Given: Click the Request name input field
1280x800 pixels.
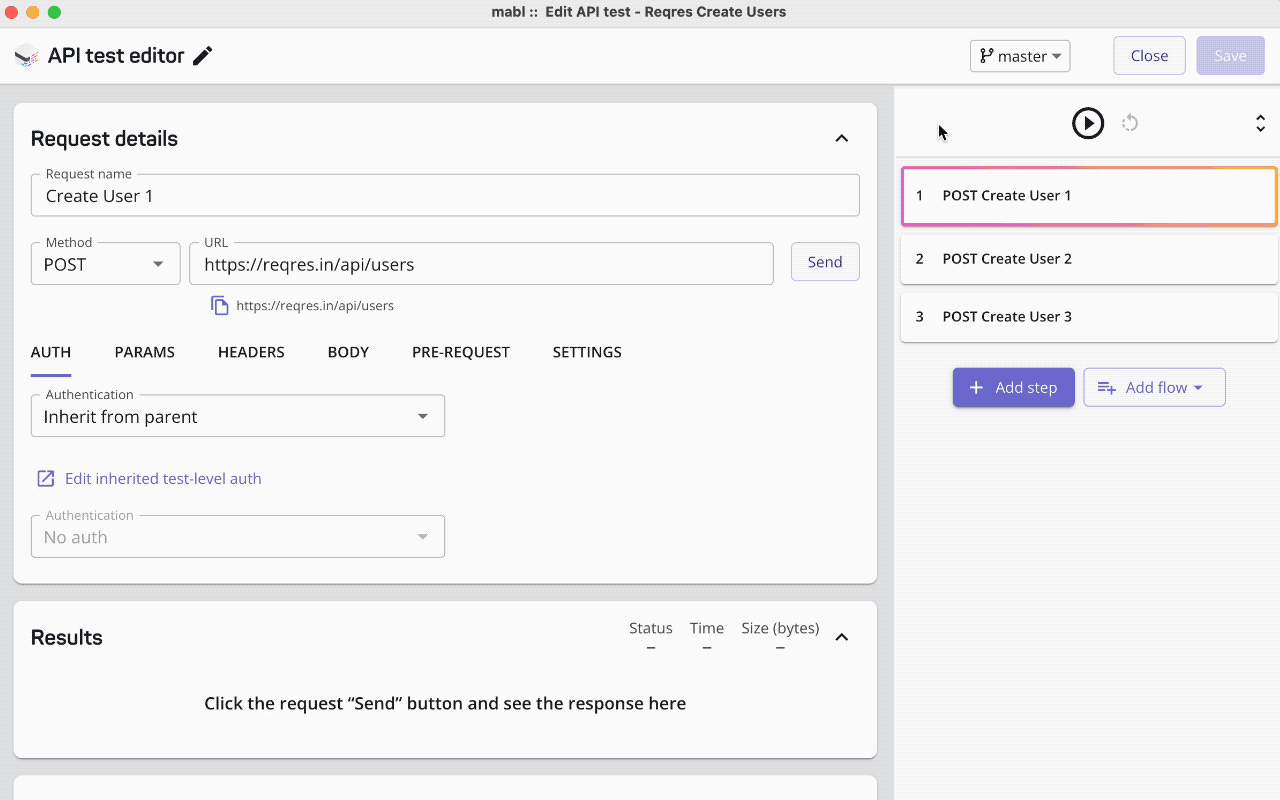Looking at the screenshot, I should point(445,196).
